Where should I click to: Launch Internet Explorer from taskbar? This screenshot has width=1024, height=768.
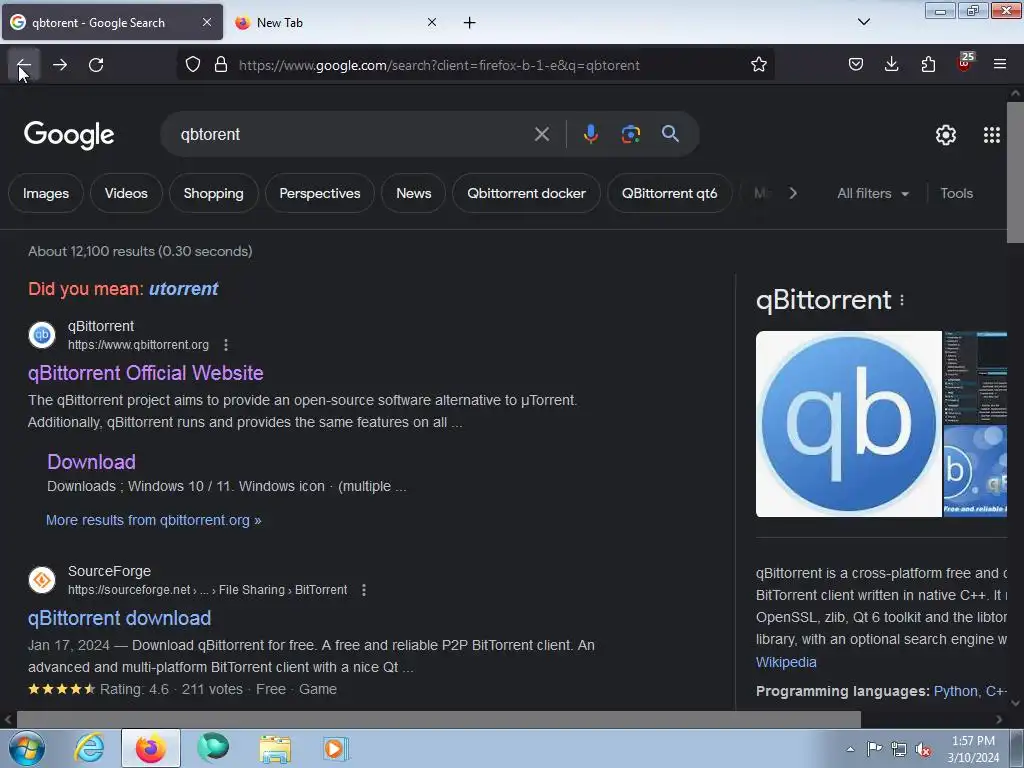click(x=89, y=748)
